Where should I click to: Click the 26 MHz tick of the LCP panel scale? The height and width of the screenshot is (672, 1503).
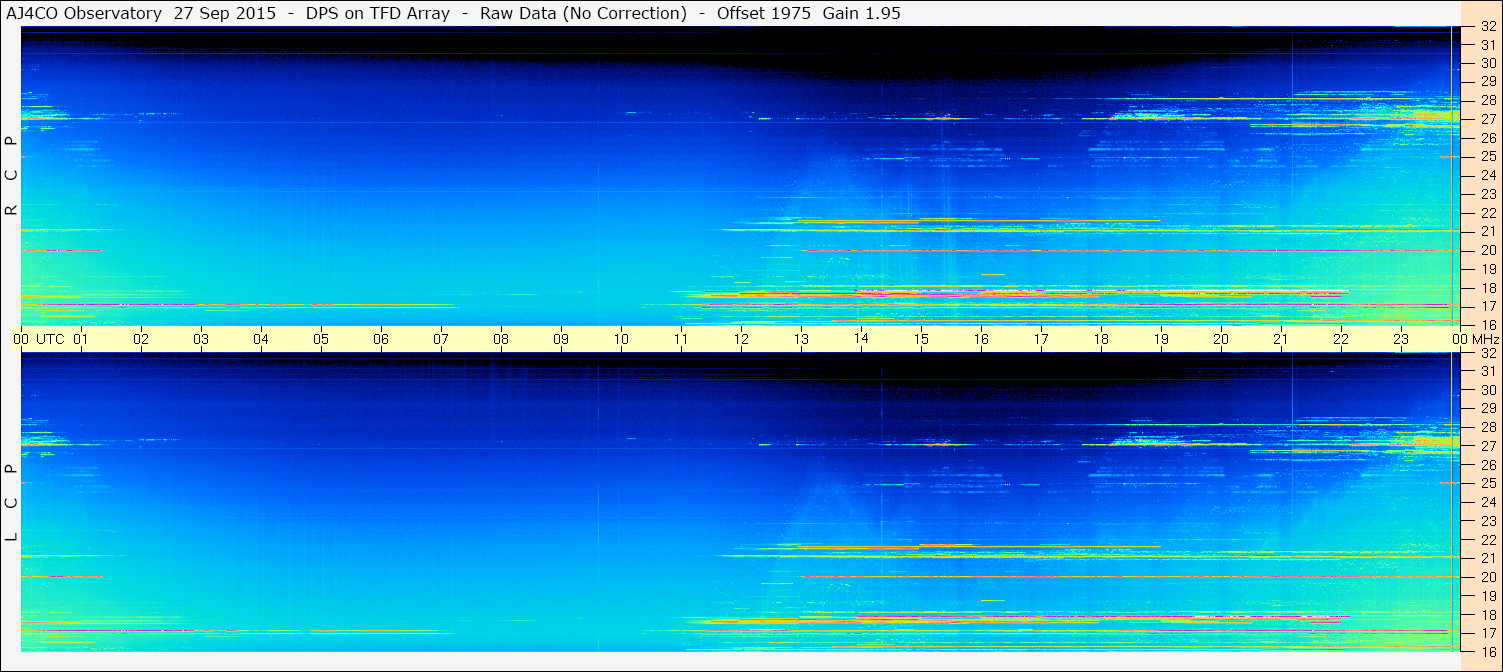coord(1488,465)
